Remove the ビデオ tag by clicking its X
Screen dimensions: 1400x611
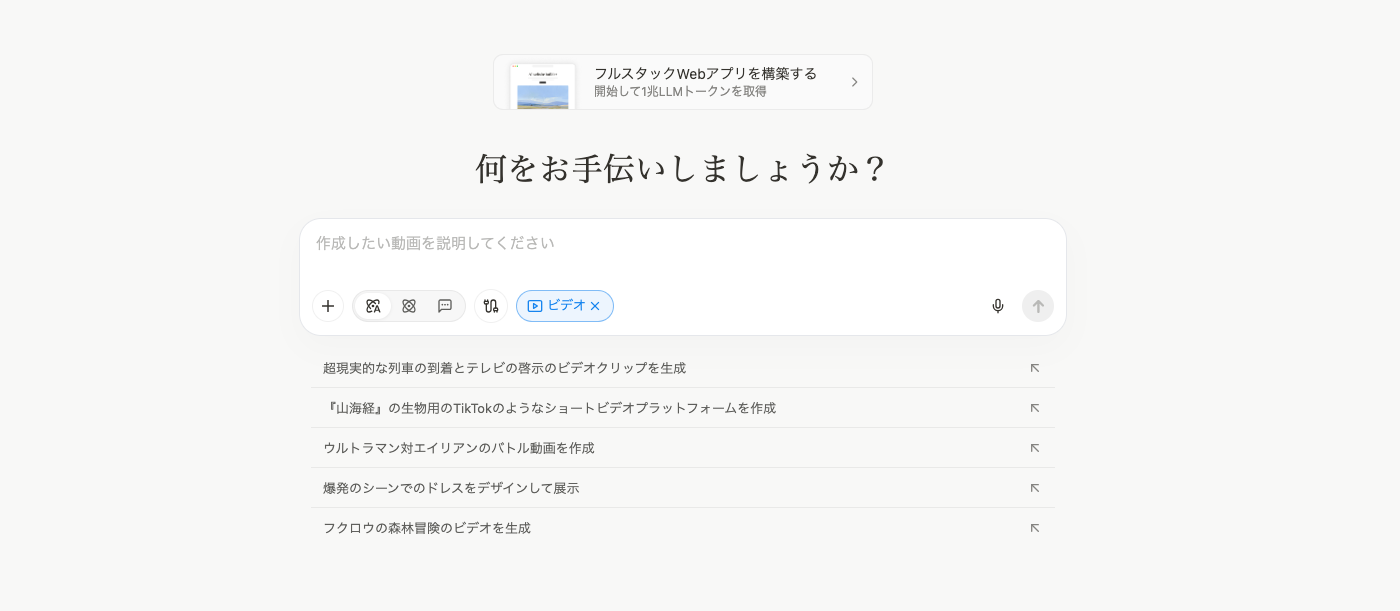tap(595, 306)
